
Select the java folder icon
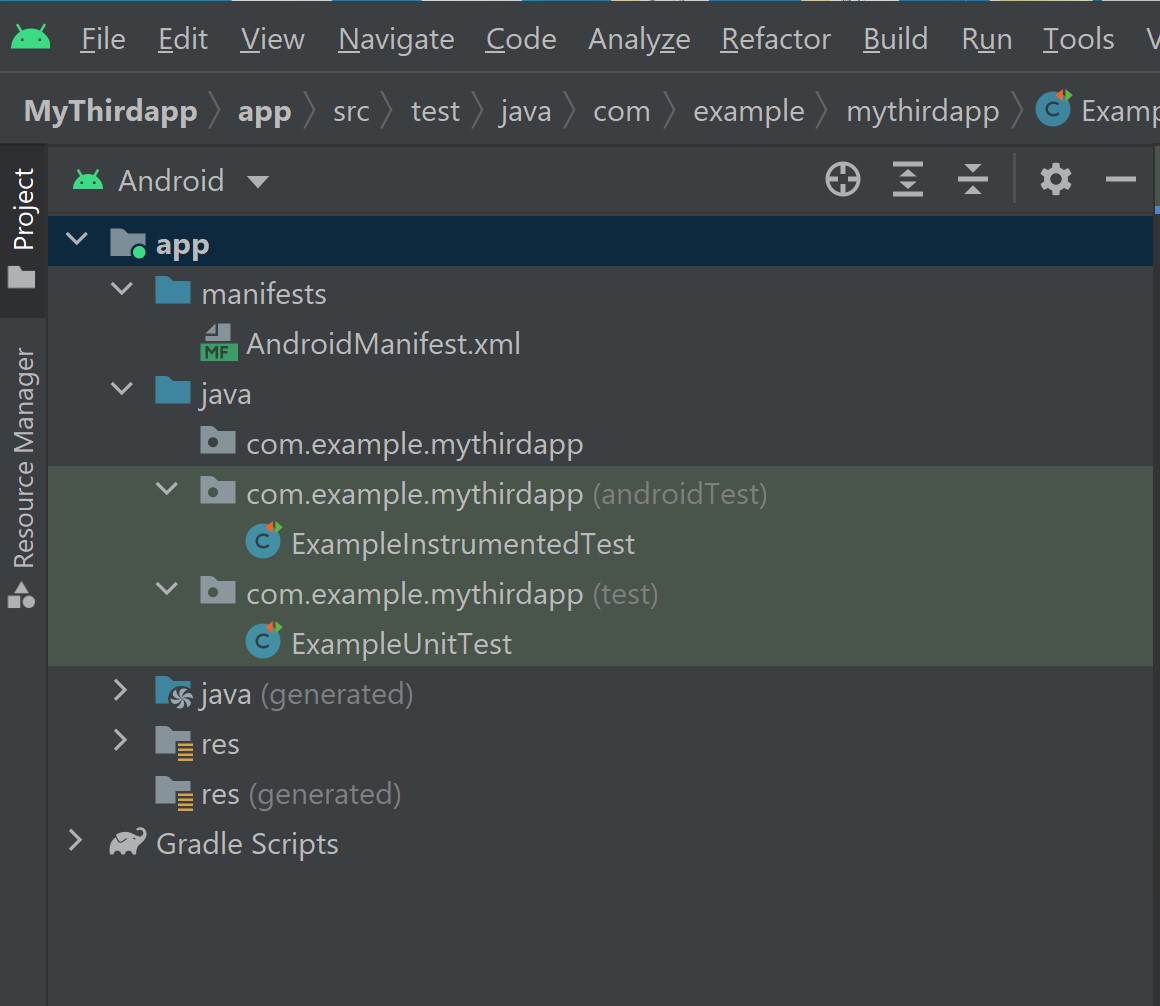pos(173,391)
